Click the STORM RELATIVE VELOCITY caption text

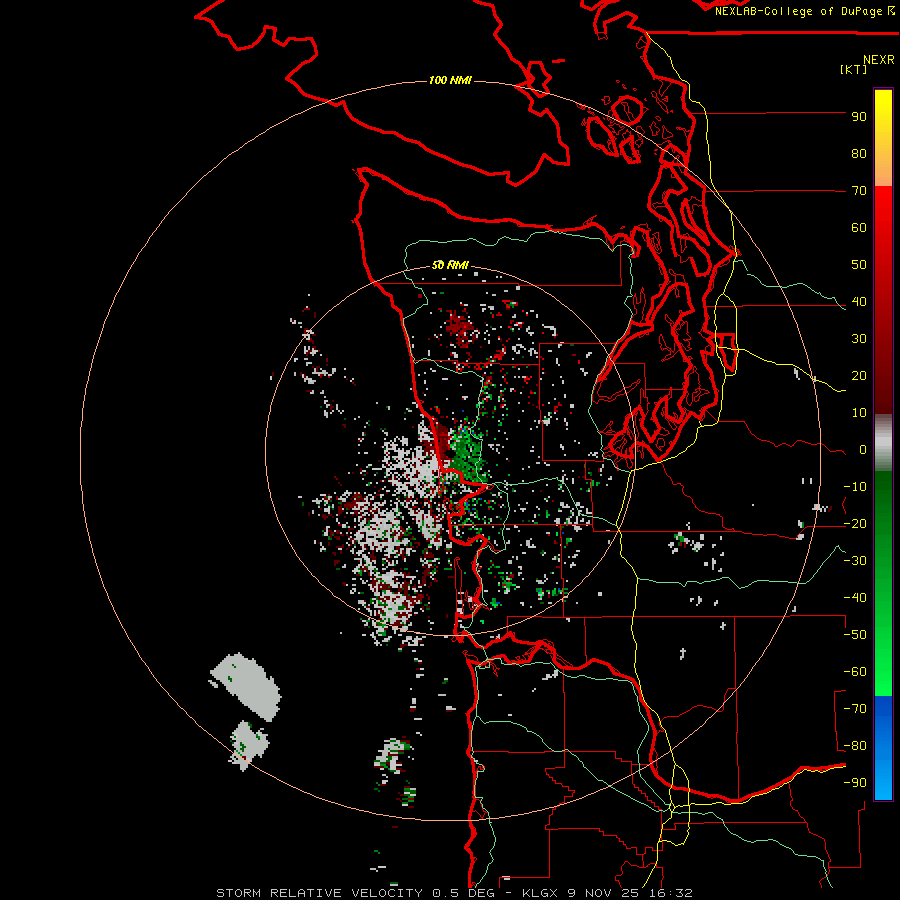click(x=319, y=893)
